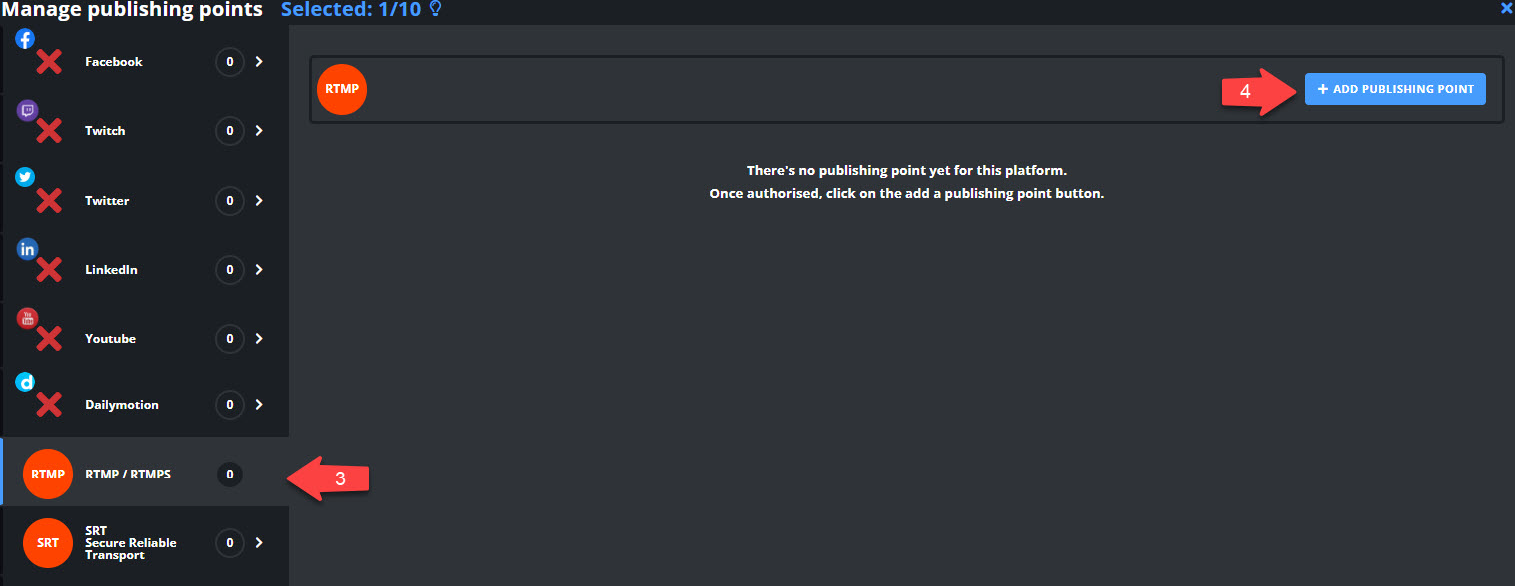Click the Twitter bird icon
Viewport: 1515px width, 586px height.
pos(25,177)
